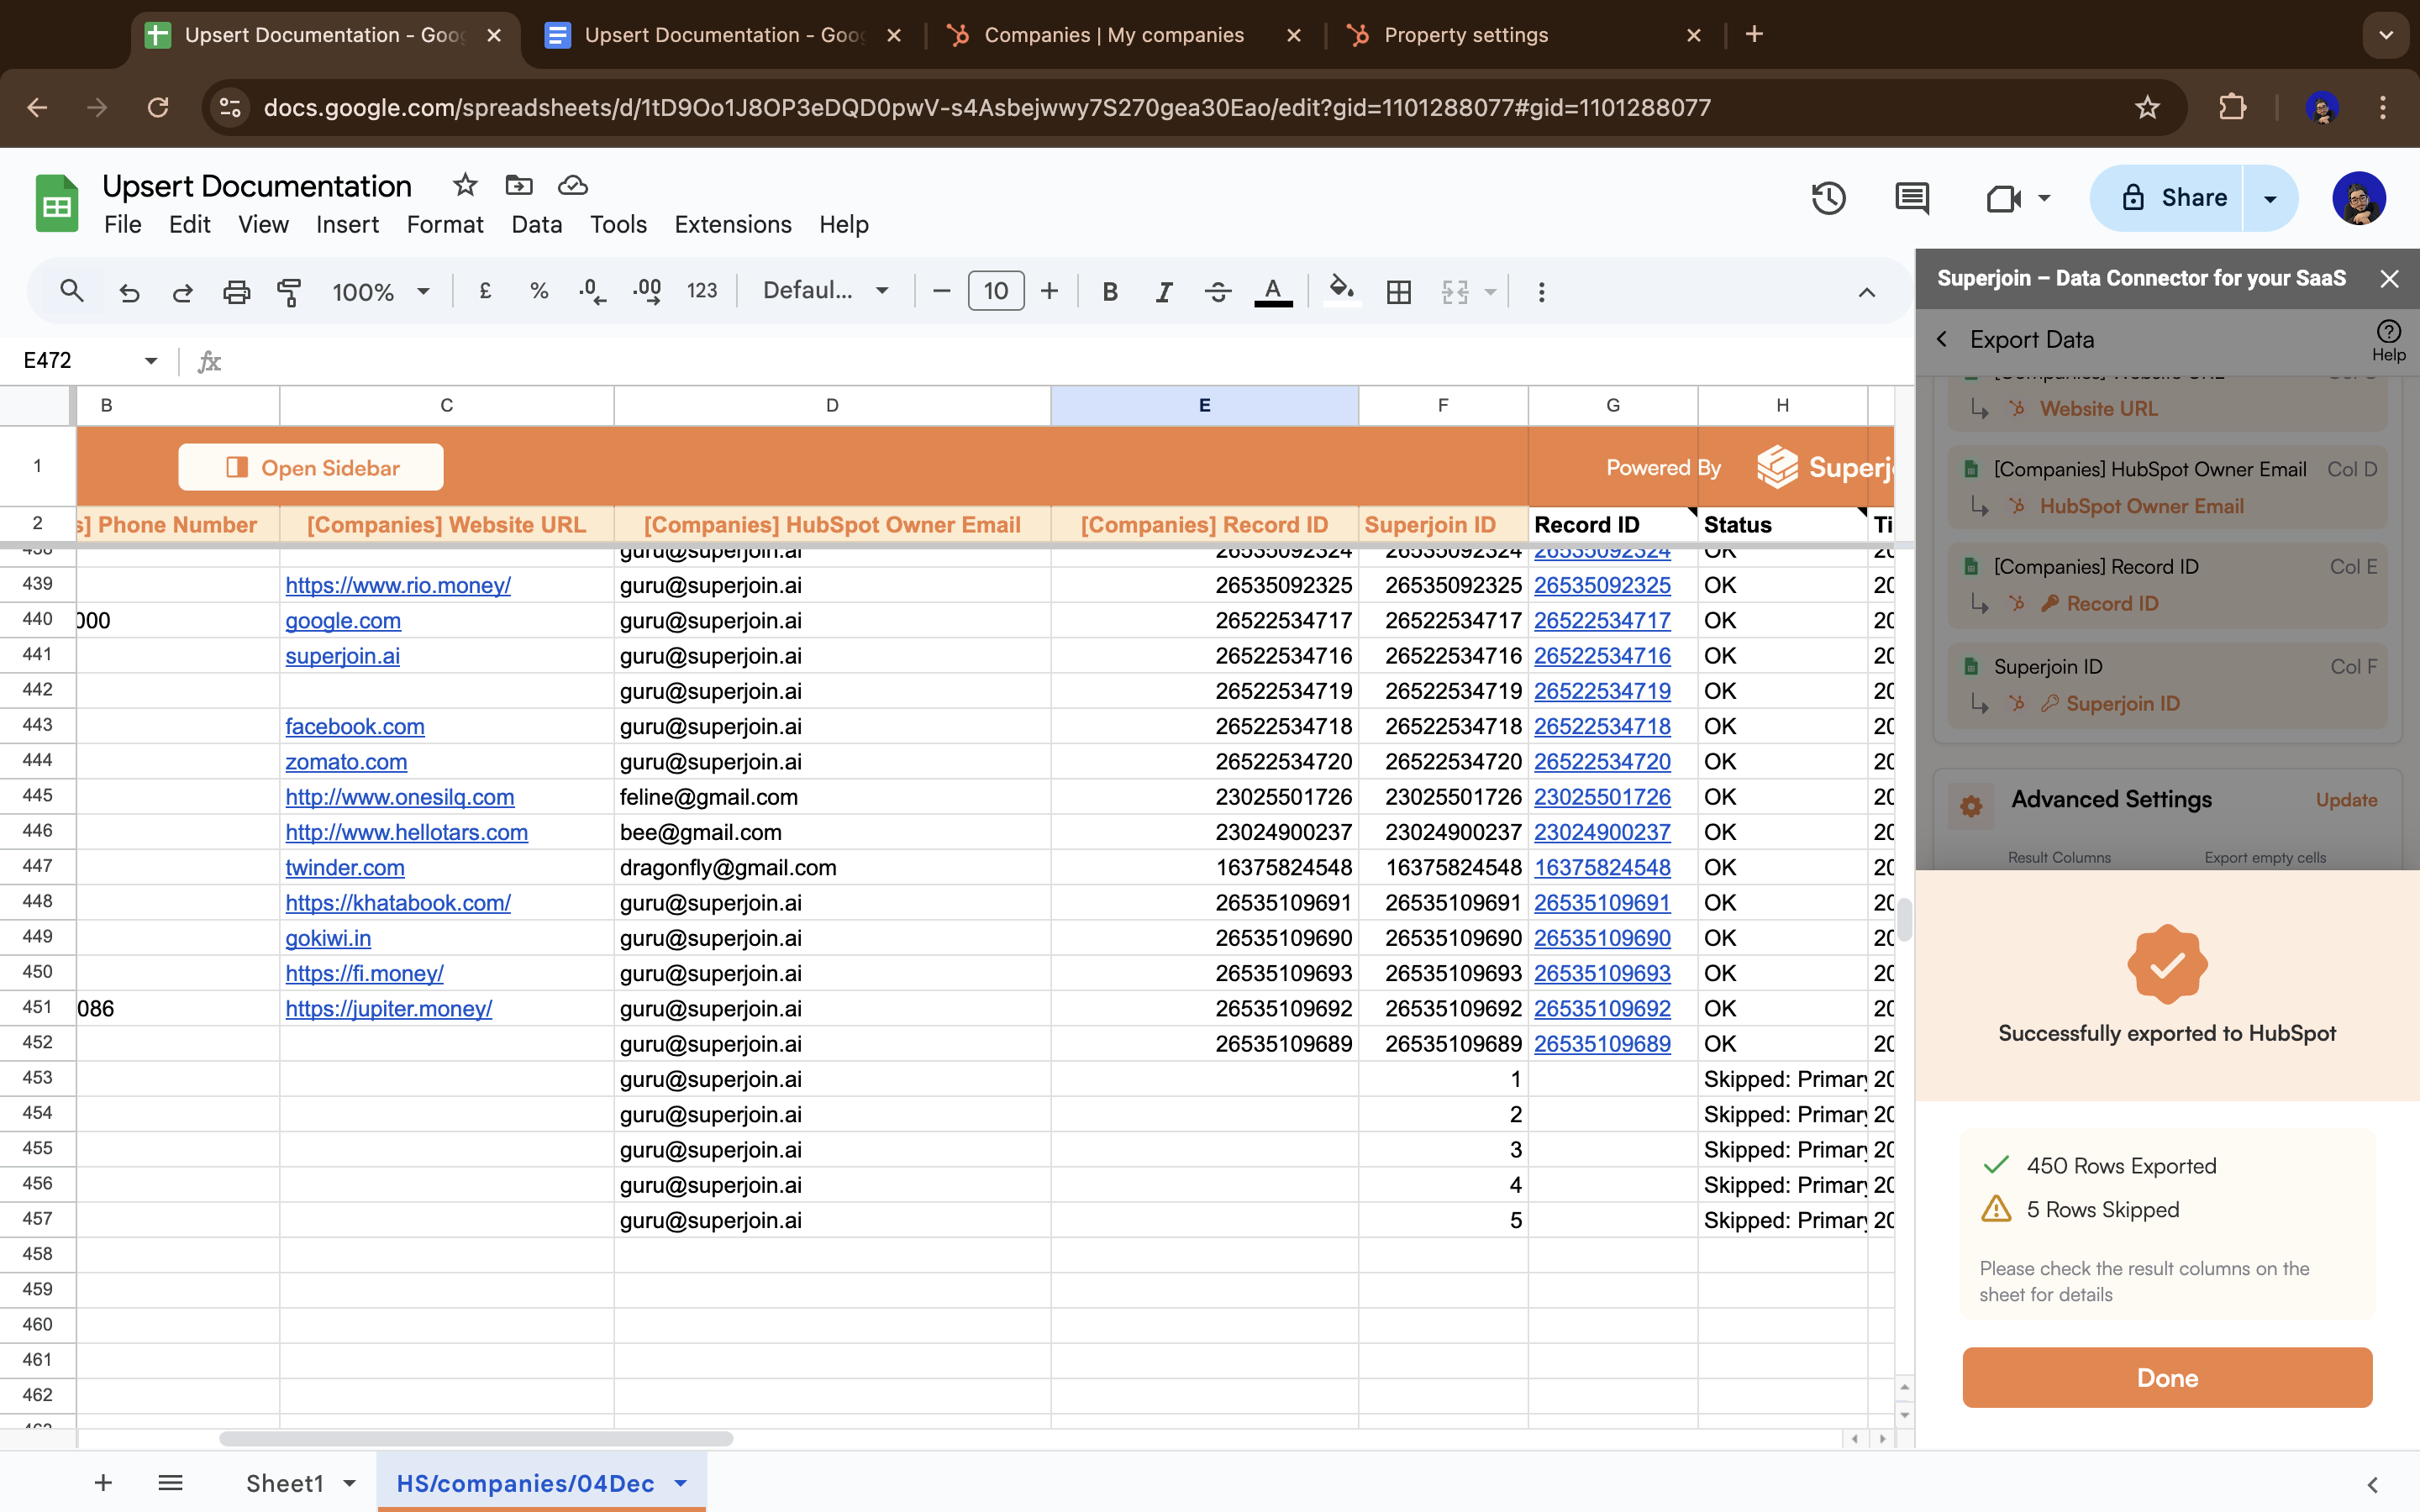
Task: Open HS/companies/04Dec sheet tab dropdown arrow
Action: (681, 1483)
